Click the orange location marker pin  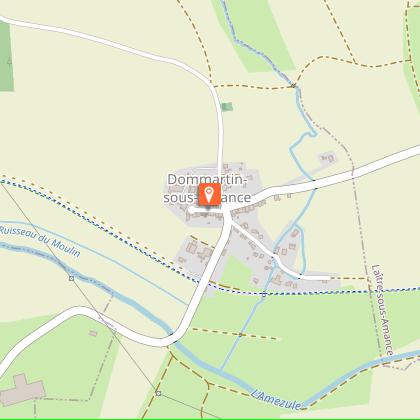[x=209, y=194]
